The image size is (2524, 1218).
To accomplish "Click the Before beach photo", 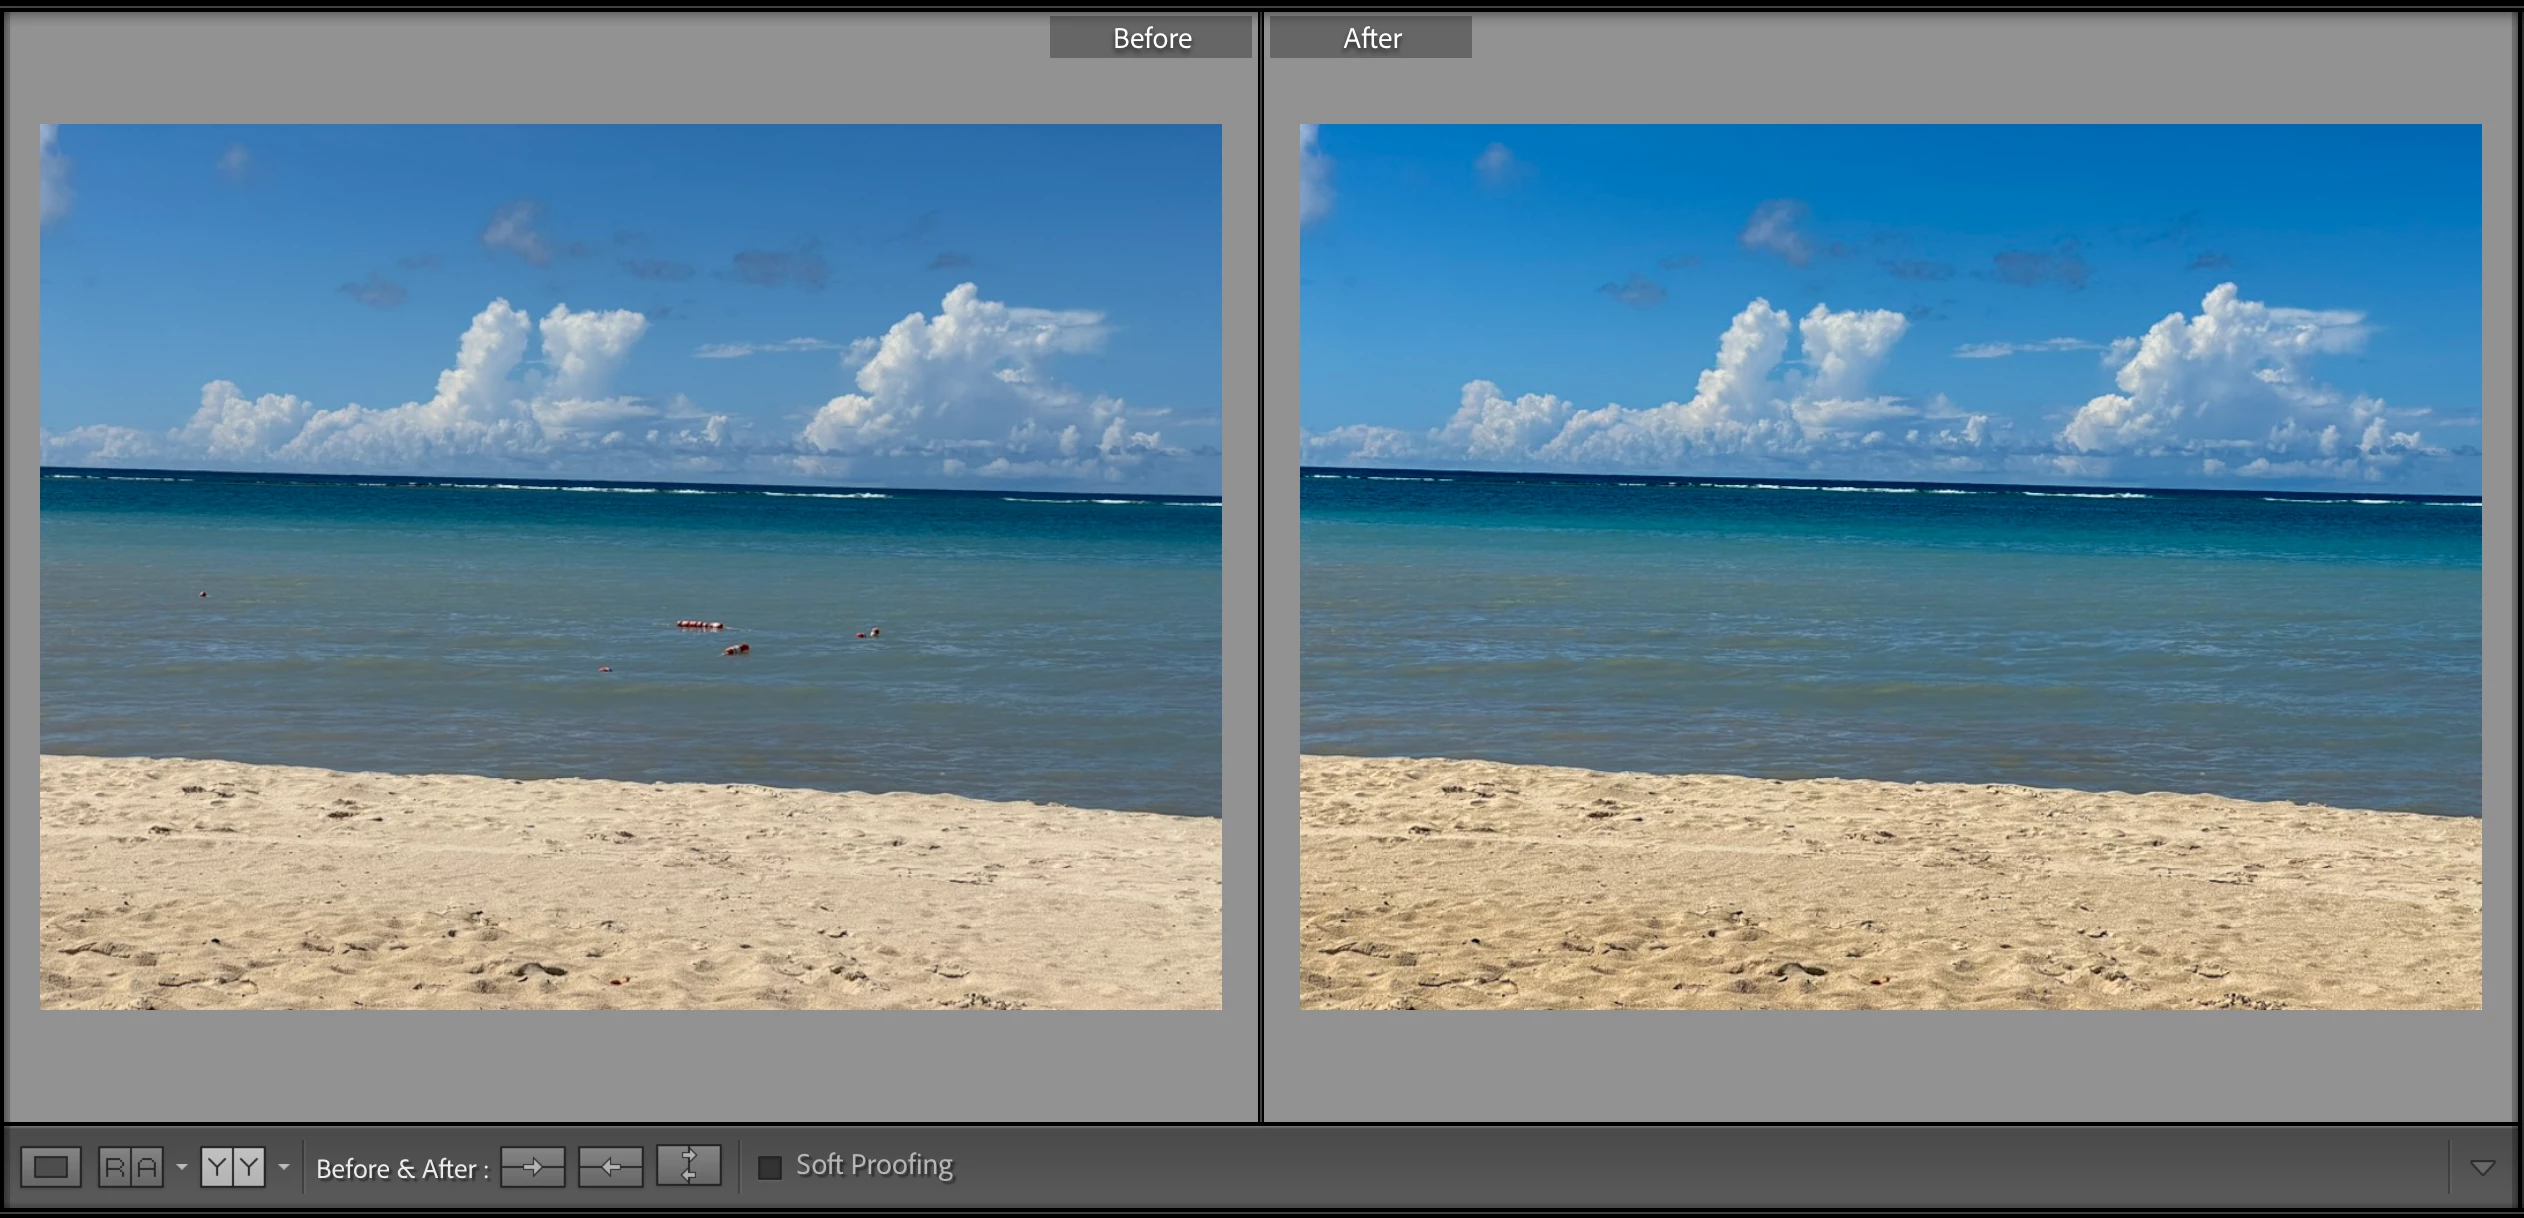I will click(x=630, y=566).
